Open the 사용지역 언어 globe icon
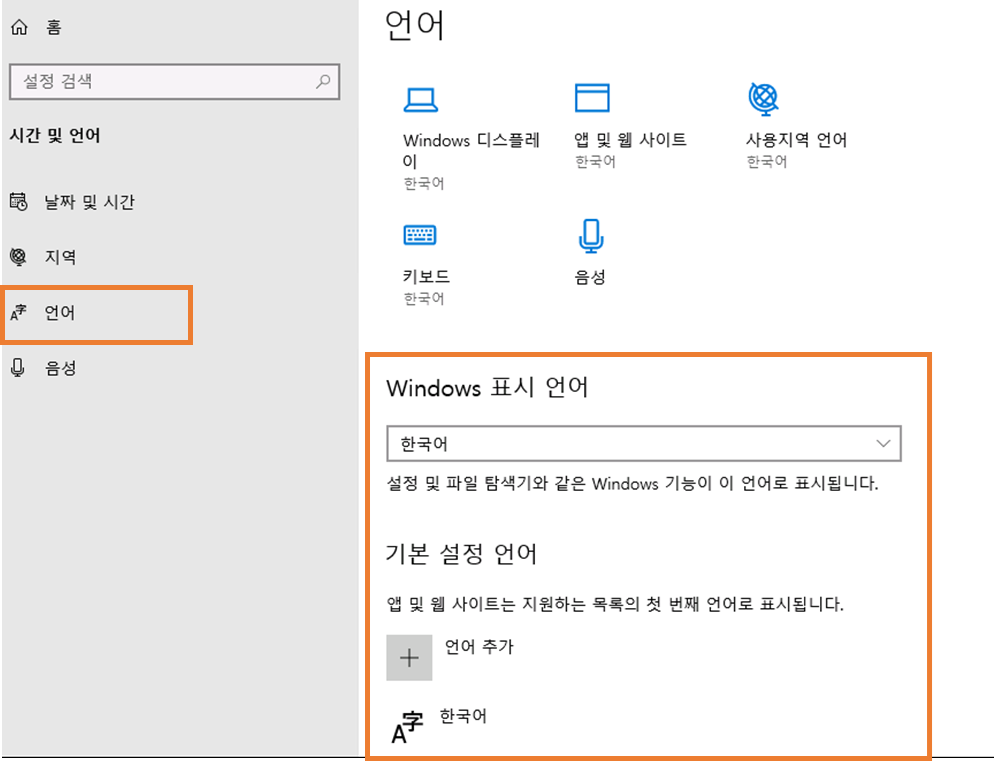This screenshot has height=761, width=994. point(763,99)
